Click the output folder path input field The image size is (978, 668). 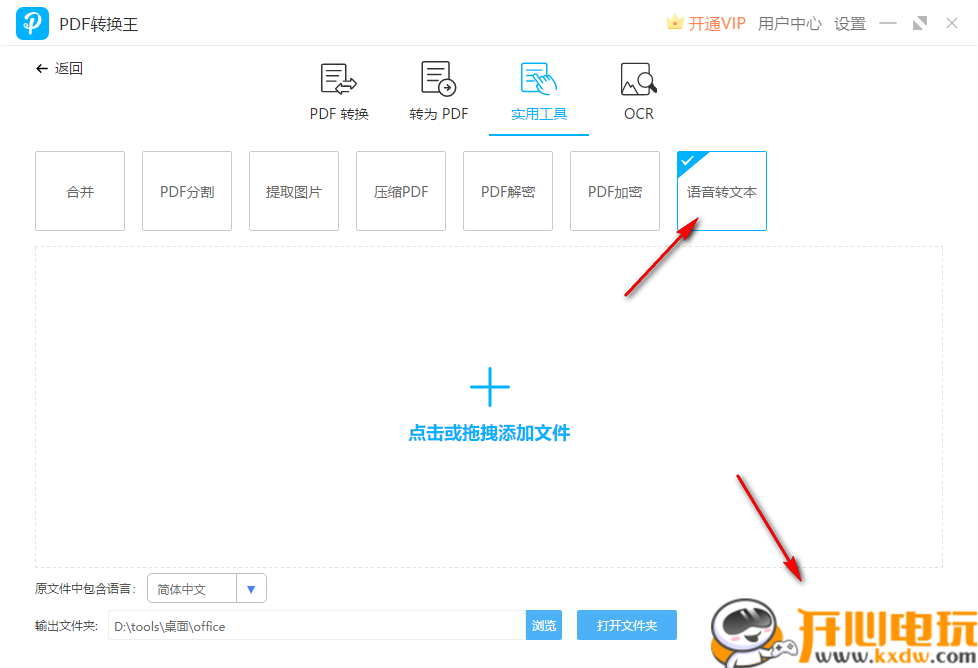pos(300,625)
